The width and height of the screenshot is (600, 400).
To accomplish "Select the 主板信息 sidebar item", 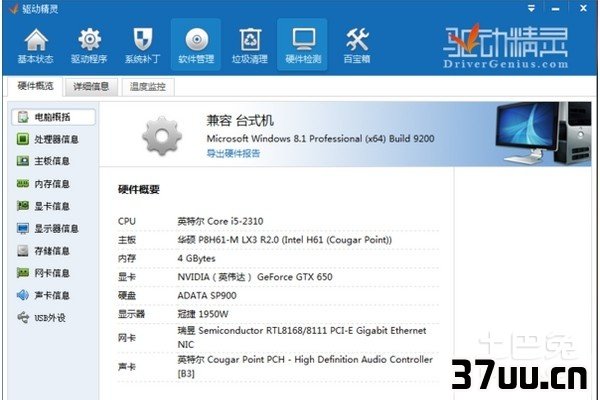I will tap(43, 161).
